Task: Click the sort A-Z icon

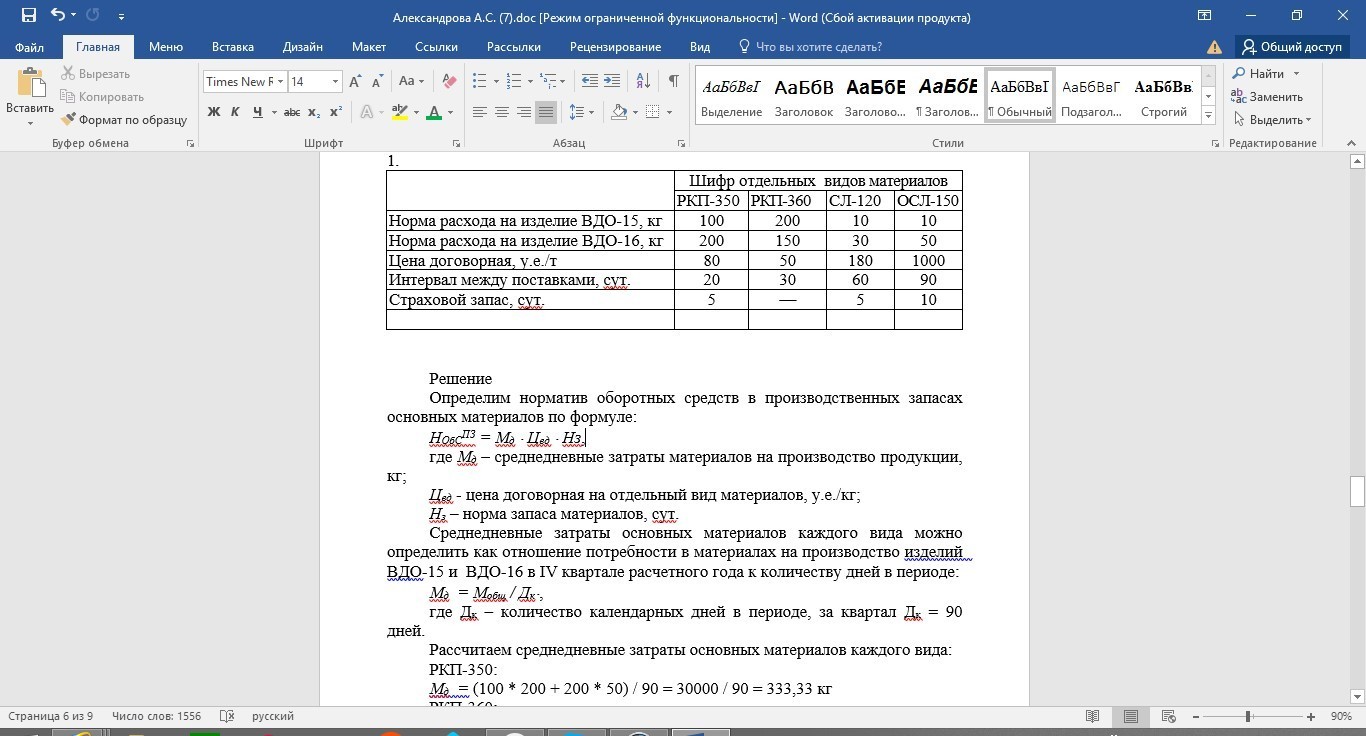Action: point(643,81)
